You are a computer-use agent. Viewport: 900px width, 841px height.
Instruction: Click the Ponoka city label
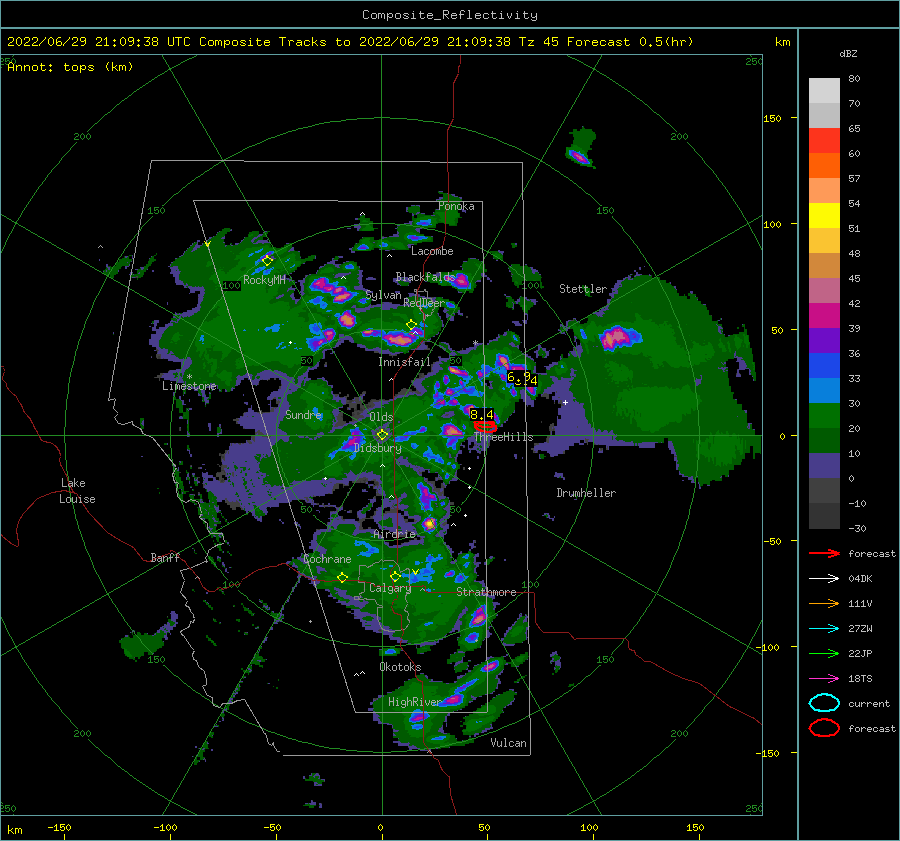coord(456,206)
